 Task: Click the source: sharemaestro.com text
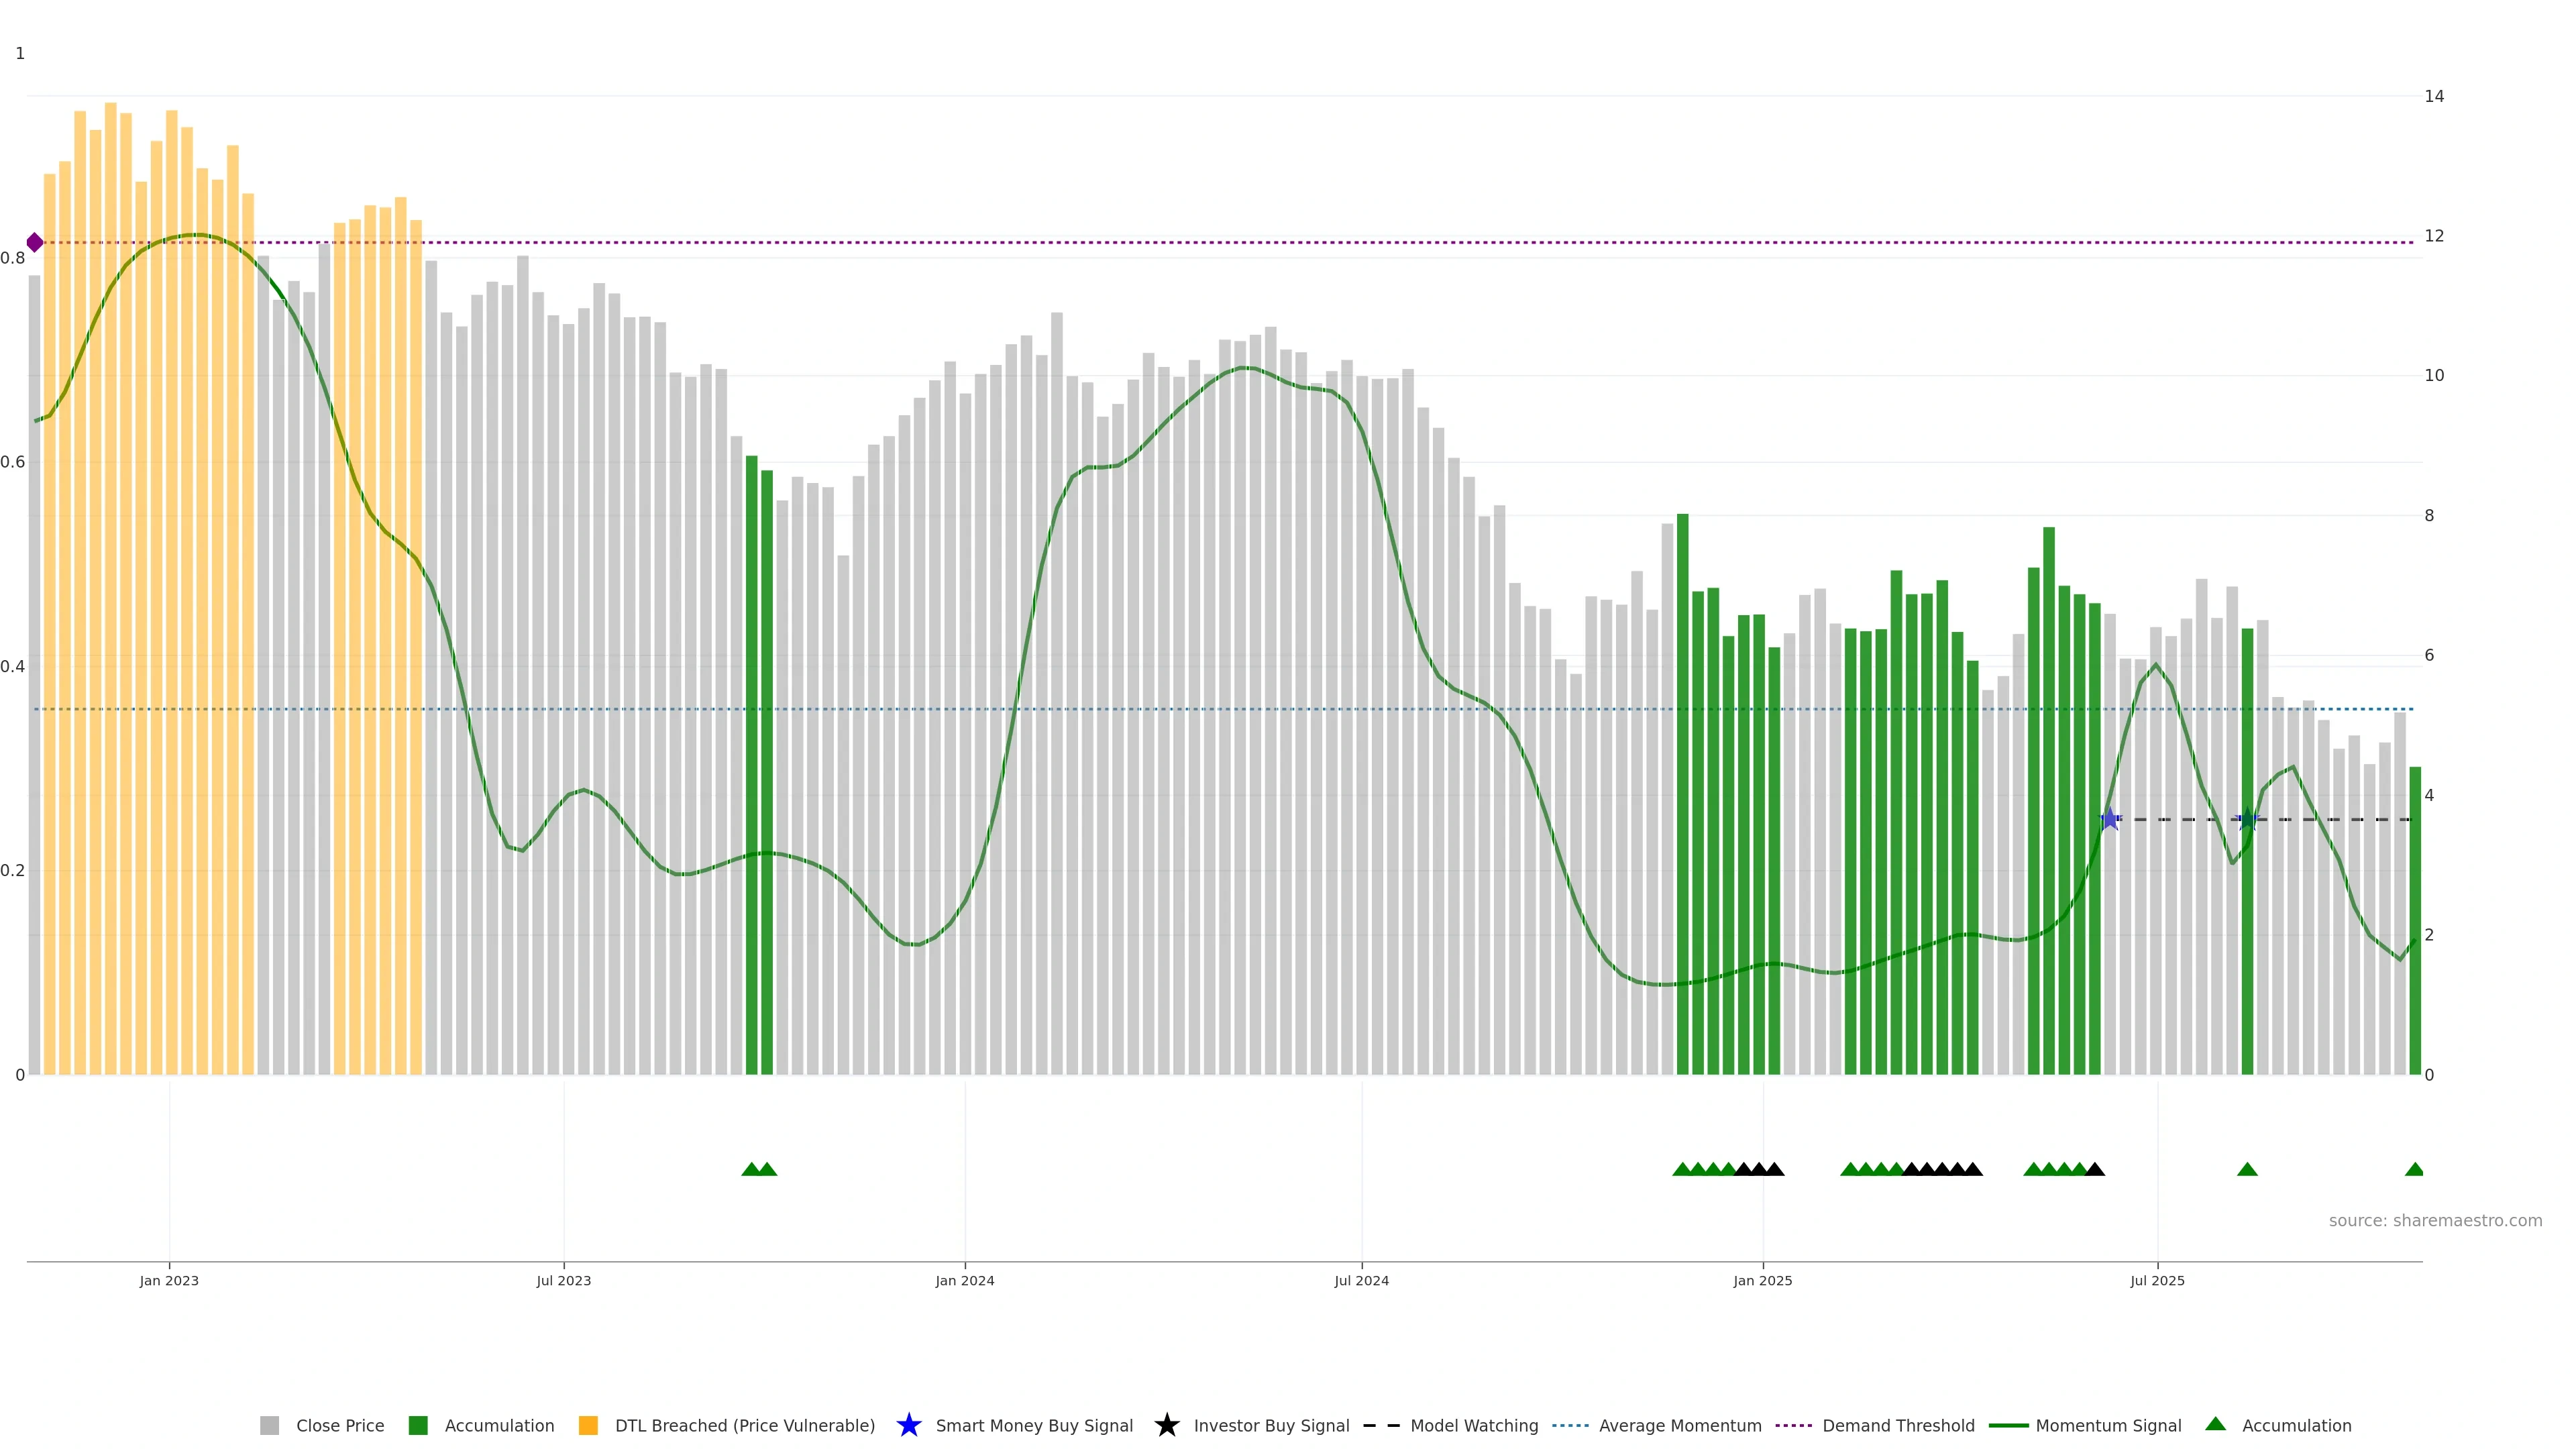coord(2435,1220)
